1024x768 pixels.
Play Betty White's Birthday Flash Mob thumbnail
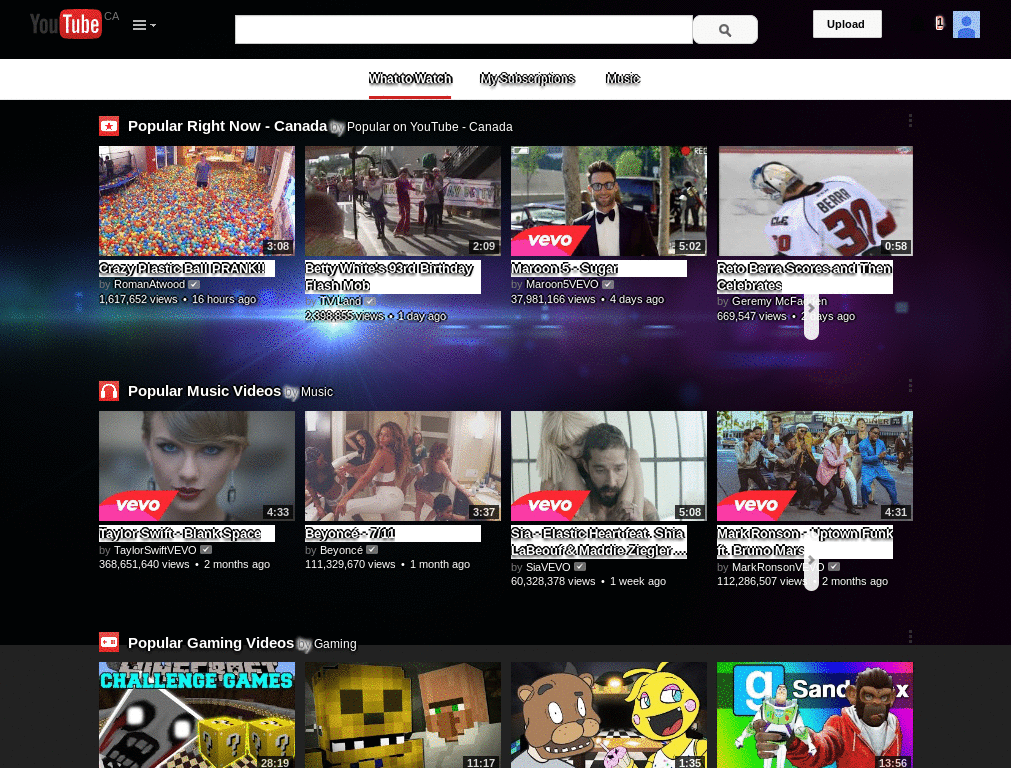(x=403, y=201)
